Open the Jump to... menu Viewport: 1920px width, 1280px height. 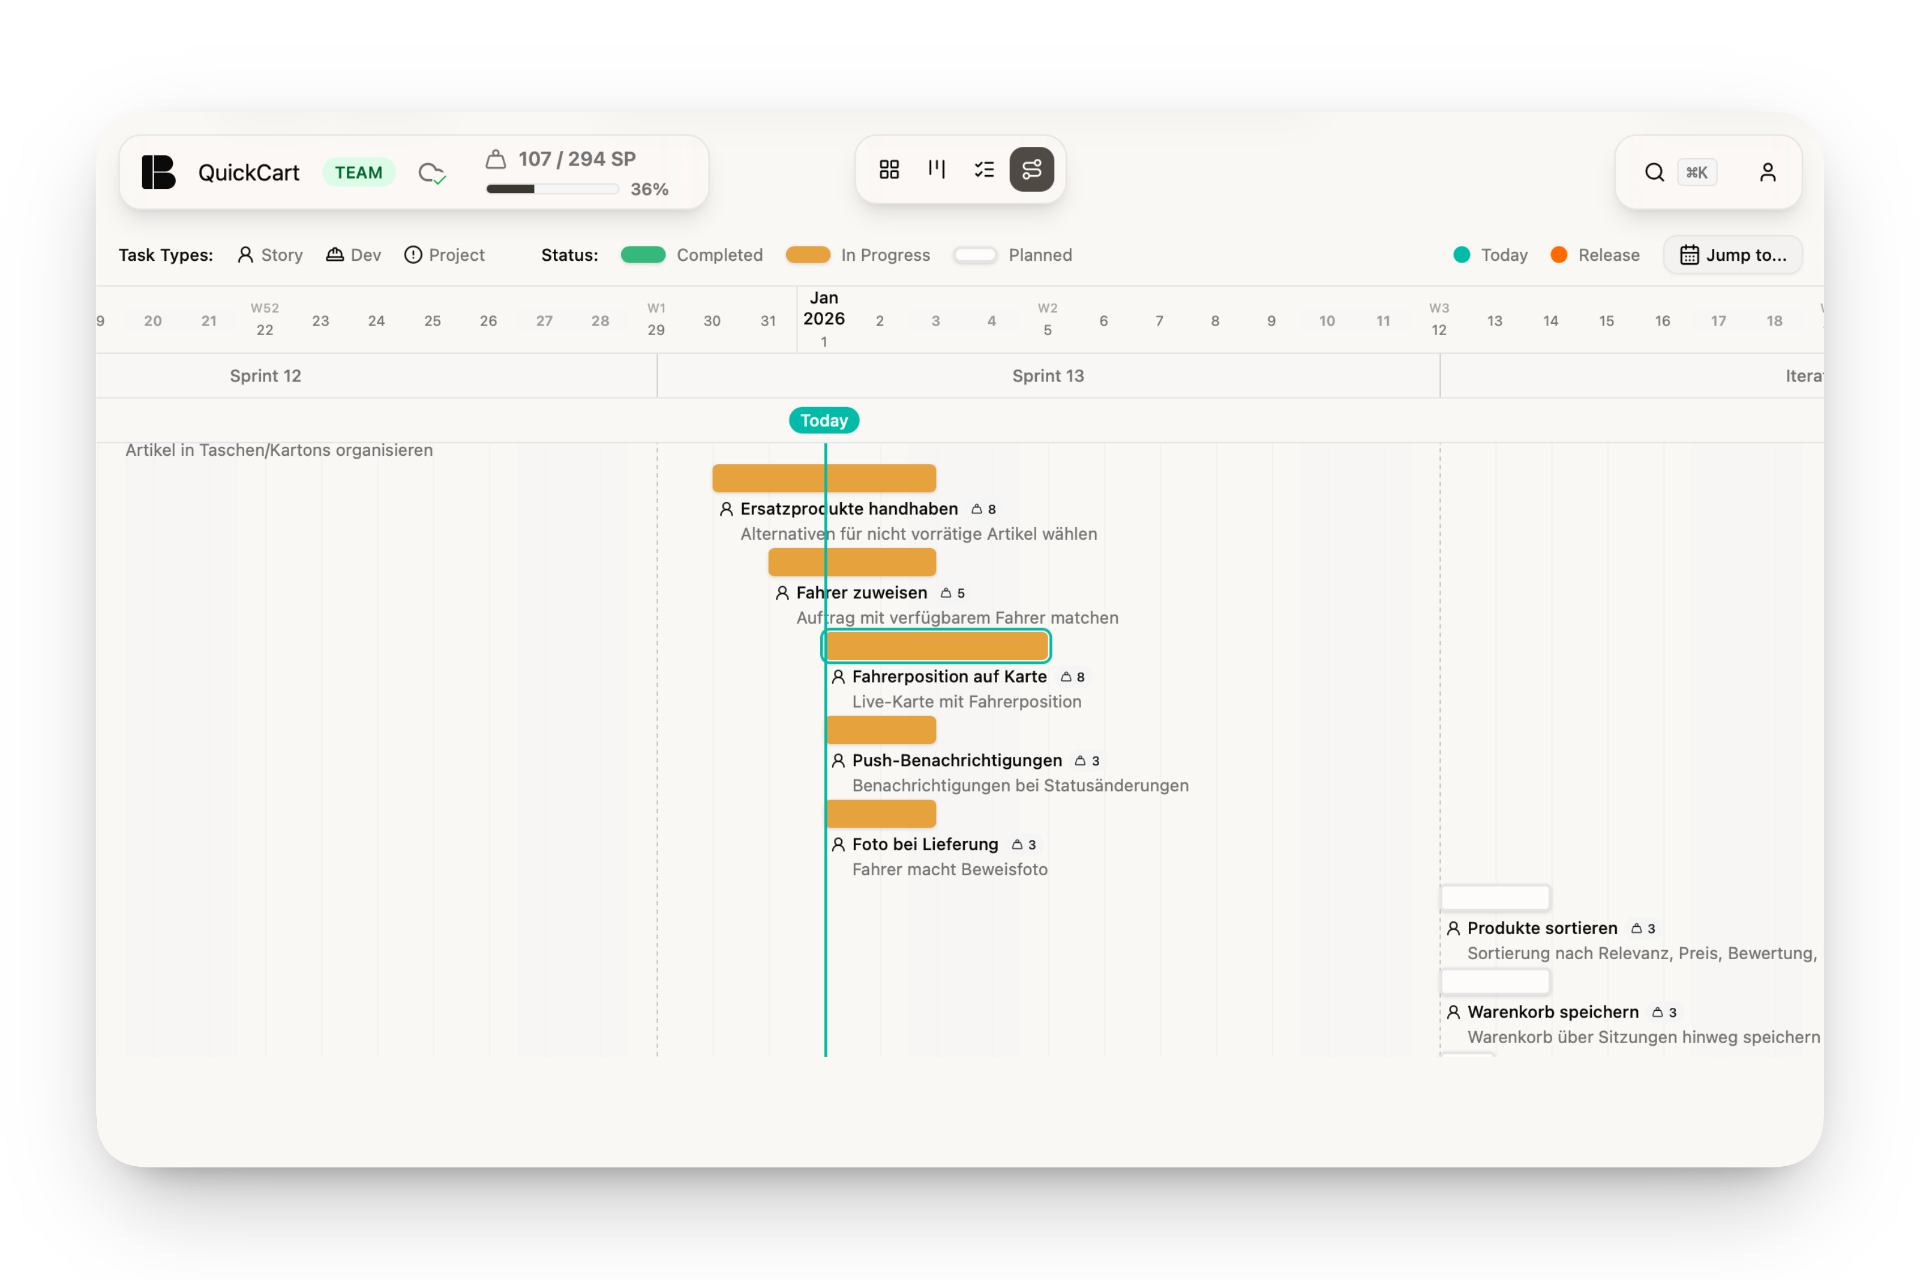click(1733, 255)
